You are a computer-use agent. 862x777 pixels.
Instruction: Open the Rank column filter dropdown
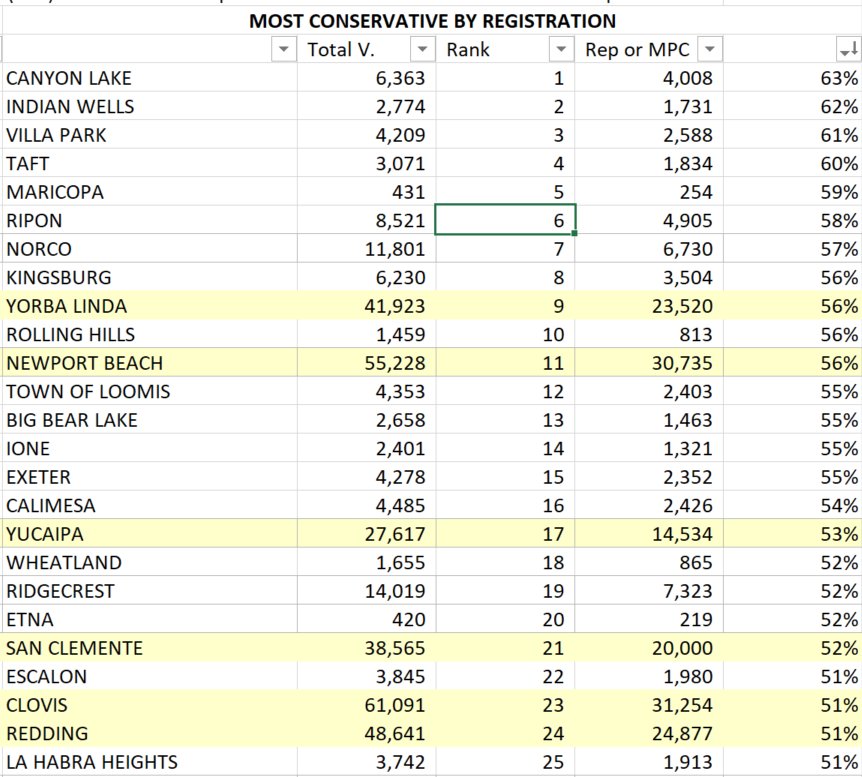(x=561, y=49)
